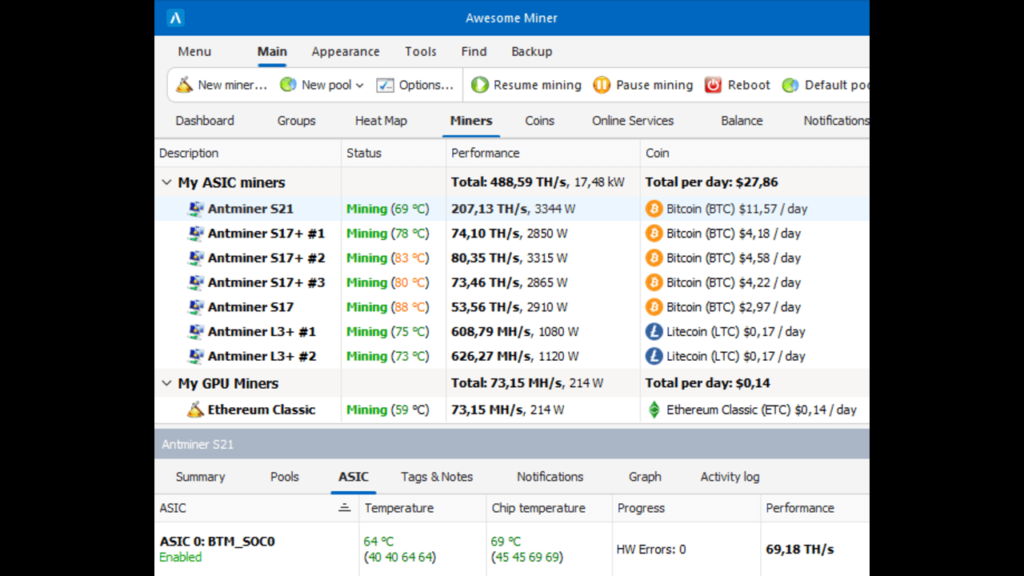Open the Heat Map view tab
The width and height of the screenshot is (1024, 576).
point(381,121)
